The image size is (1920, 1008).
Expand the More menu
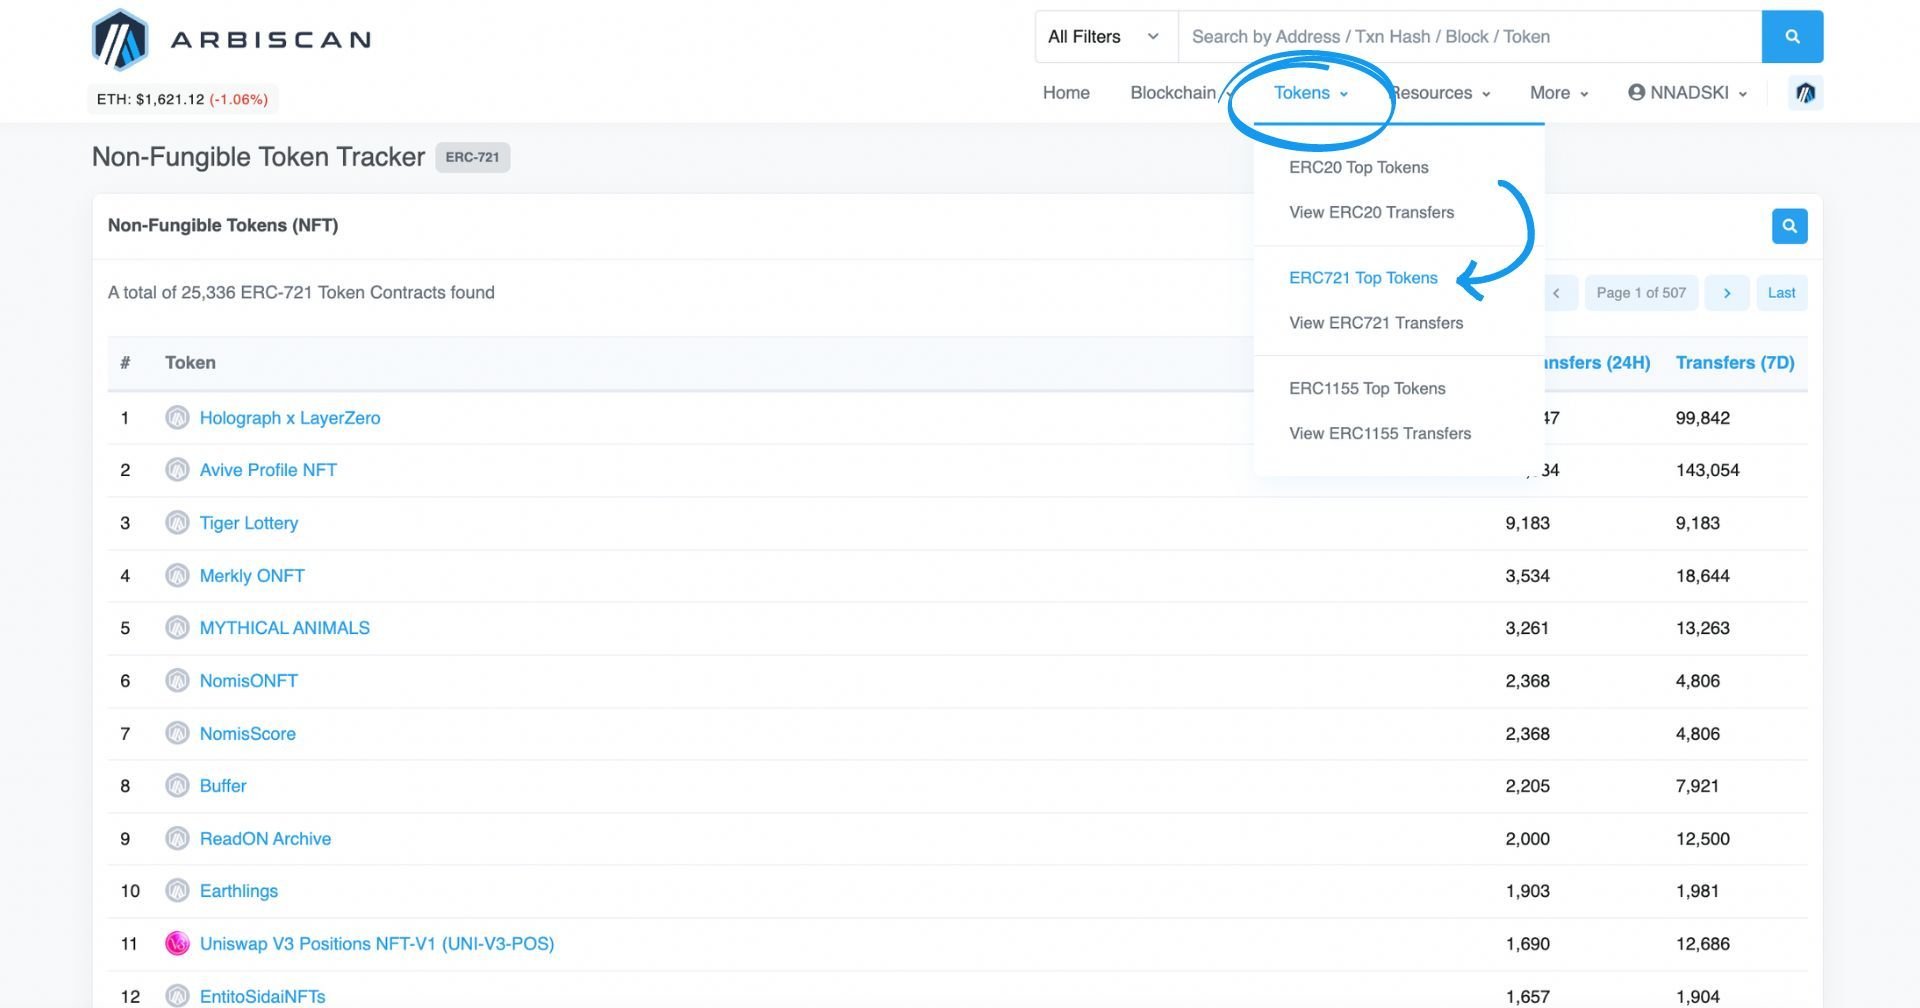point(1559,93)
